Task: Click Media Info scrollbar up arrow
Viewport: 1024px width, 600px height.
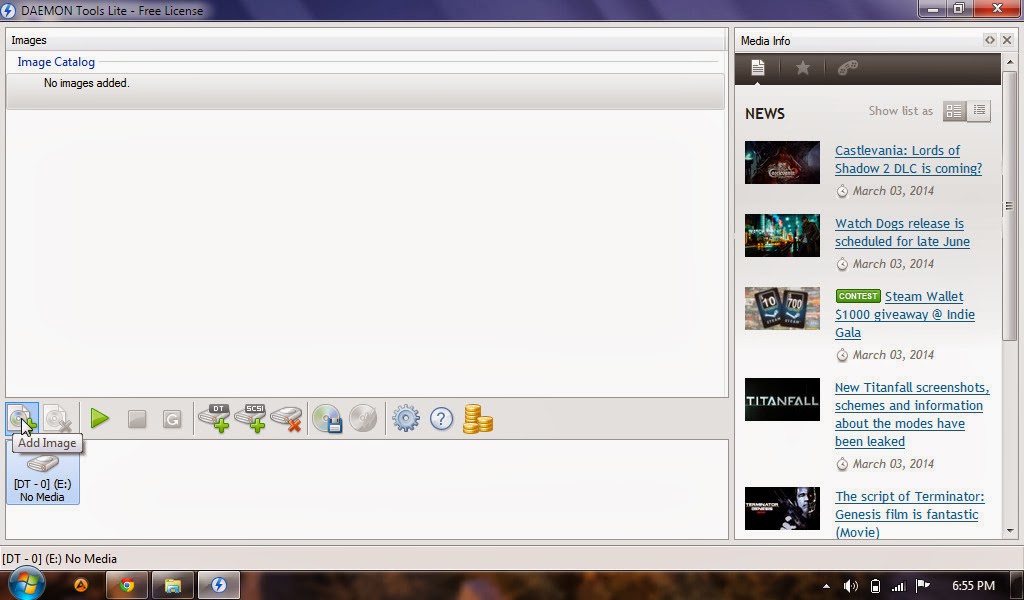Action: (1010, 63)
